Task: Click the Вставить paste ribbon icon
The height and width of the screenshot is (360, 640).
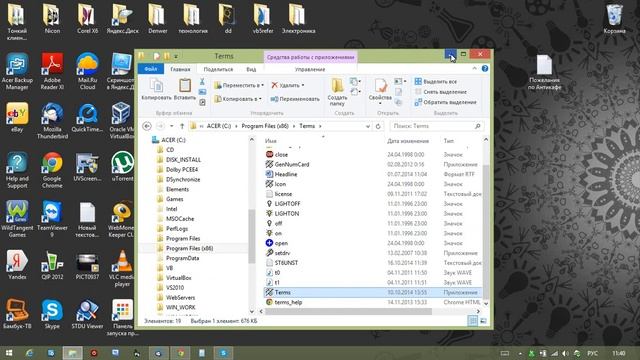Action: click(185, 90)
